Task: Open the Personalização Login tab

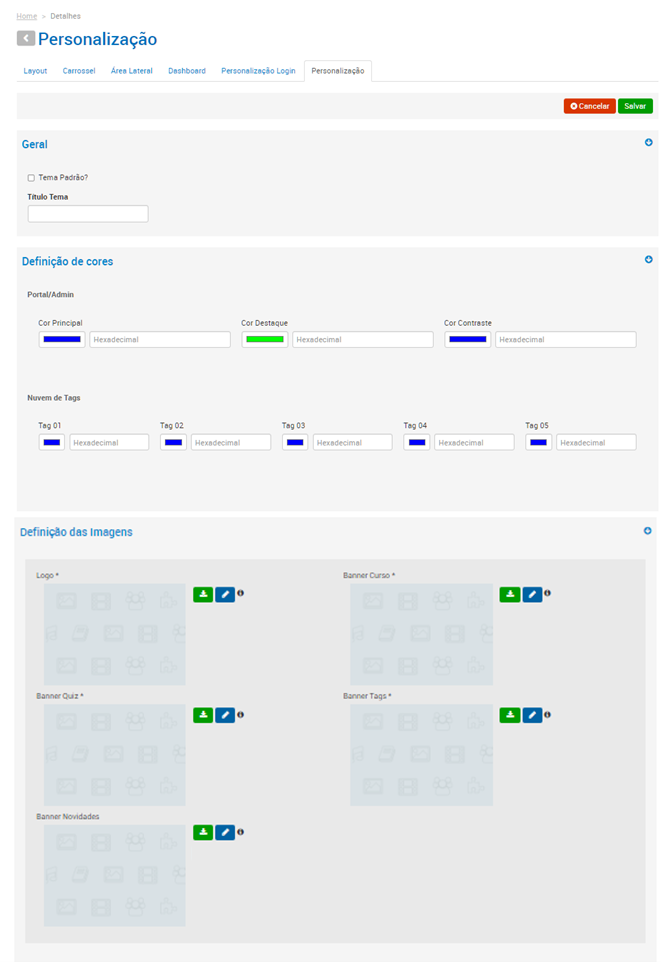Action: tap(258, 71)
